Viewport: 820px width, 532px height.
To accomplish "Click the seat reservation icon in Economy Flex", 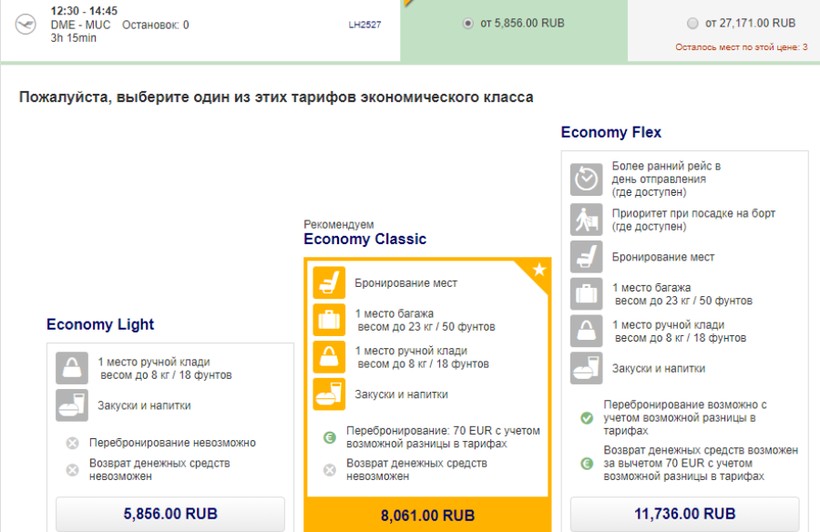I will click(x=587, y=257).
